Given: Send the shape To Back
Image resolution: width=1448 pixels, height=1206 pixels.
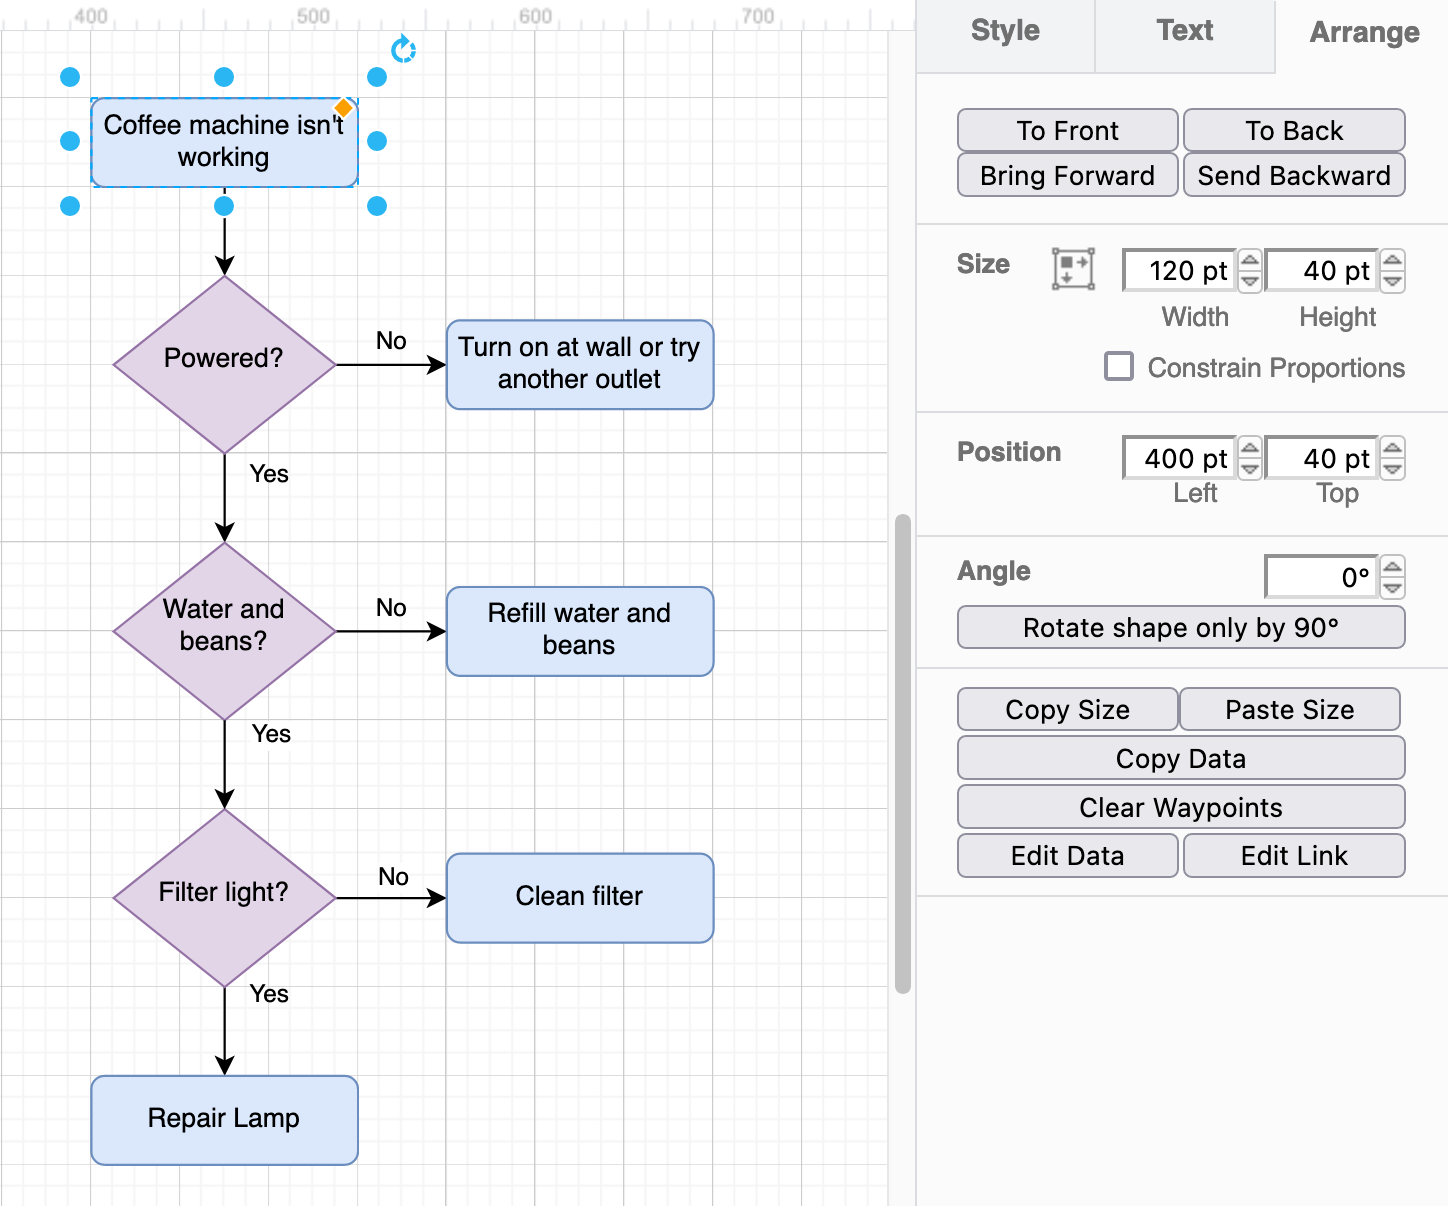Looking at the screenshot, I should click(1294, 130).
